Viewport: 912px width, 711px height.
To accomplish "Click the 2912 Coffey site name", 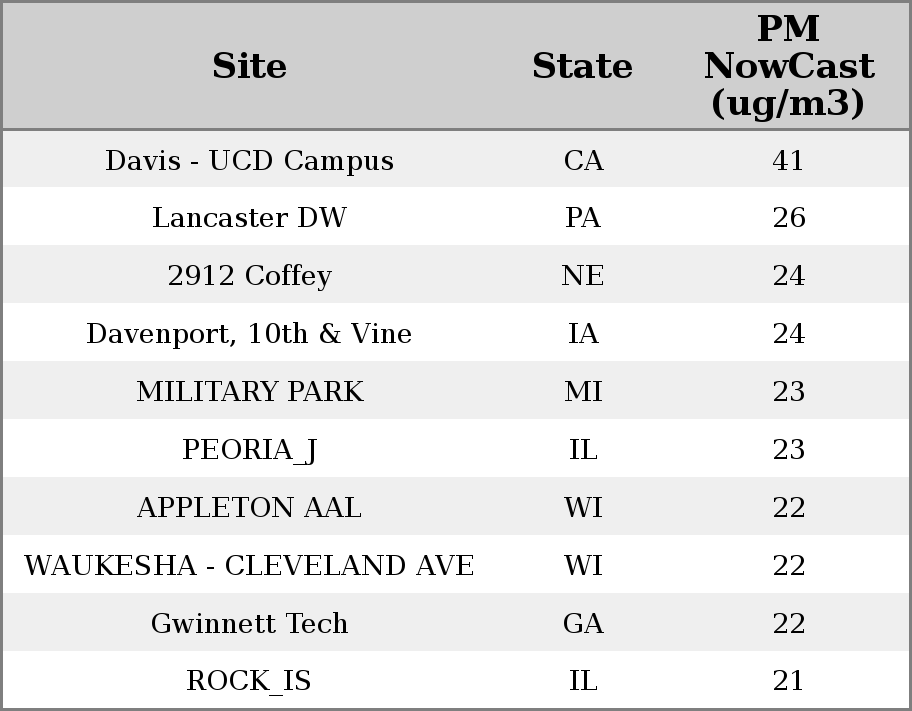I will [x=249, y=276].
